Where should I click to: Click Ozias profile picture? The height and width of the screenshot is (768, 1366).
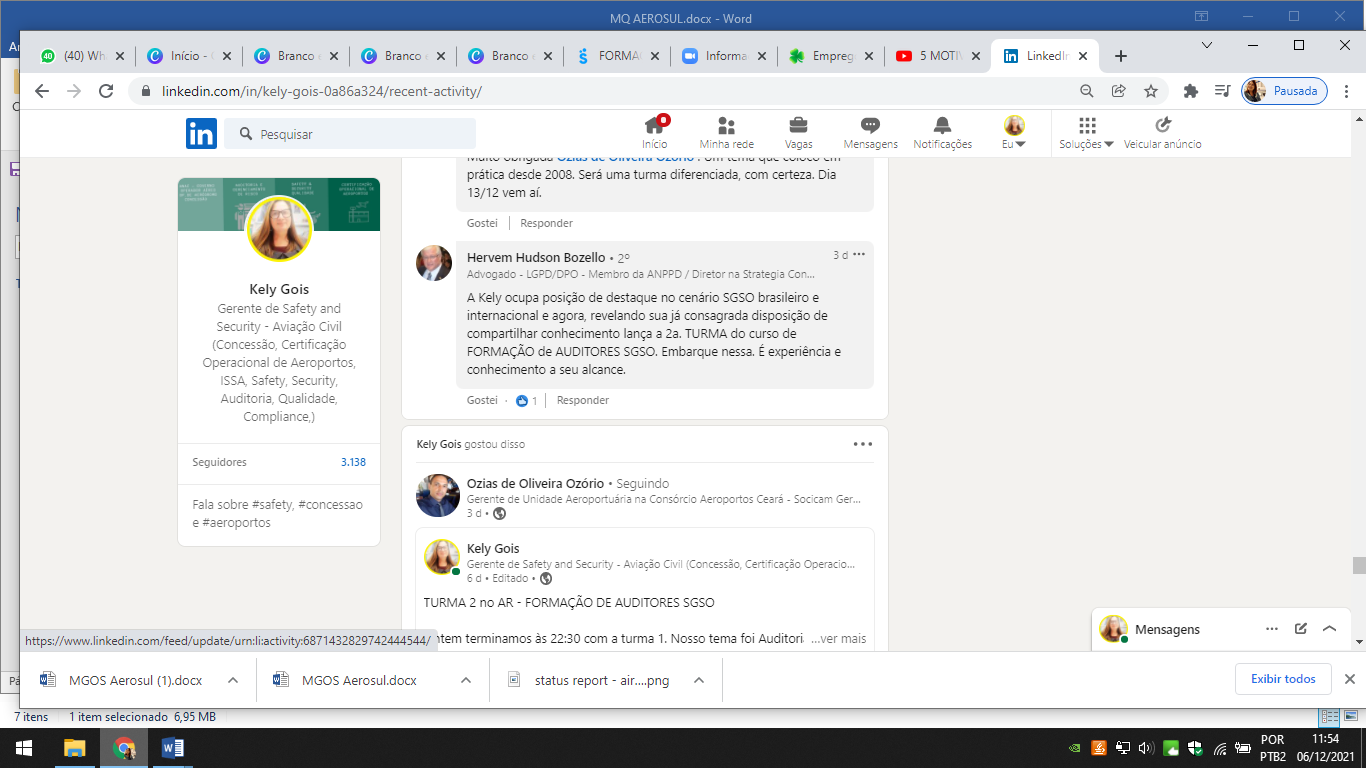click(438, 495)
